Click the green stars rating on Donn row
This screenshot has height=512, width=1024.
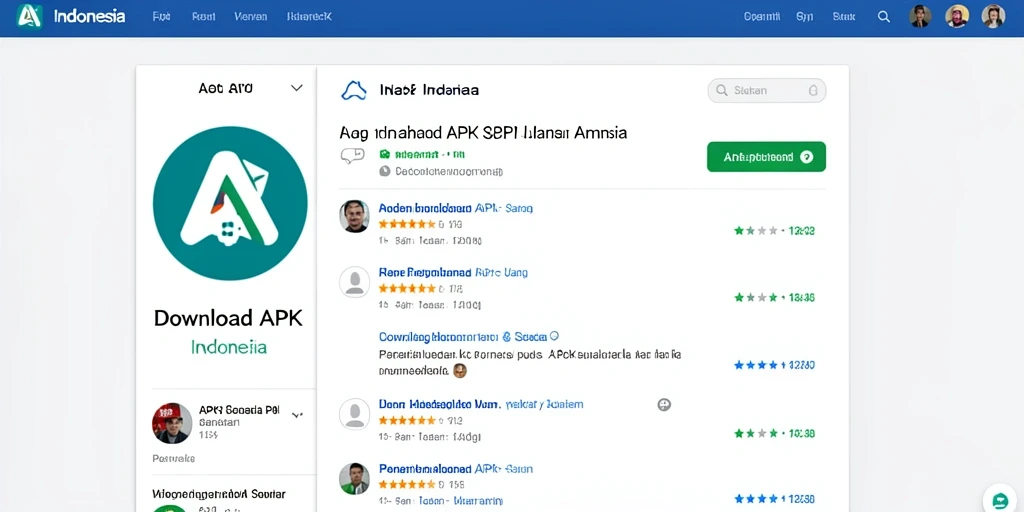click(x=756, y=433)
